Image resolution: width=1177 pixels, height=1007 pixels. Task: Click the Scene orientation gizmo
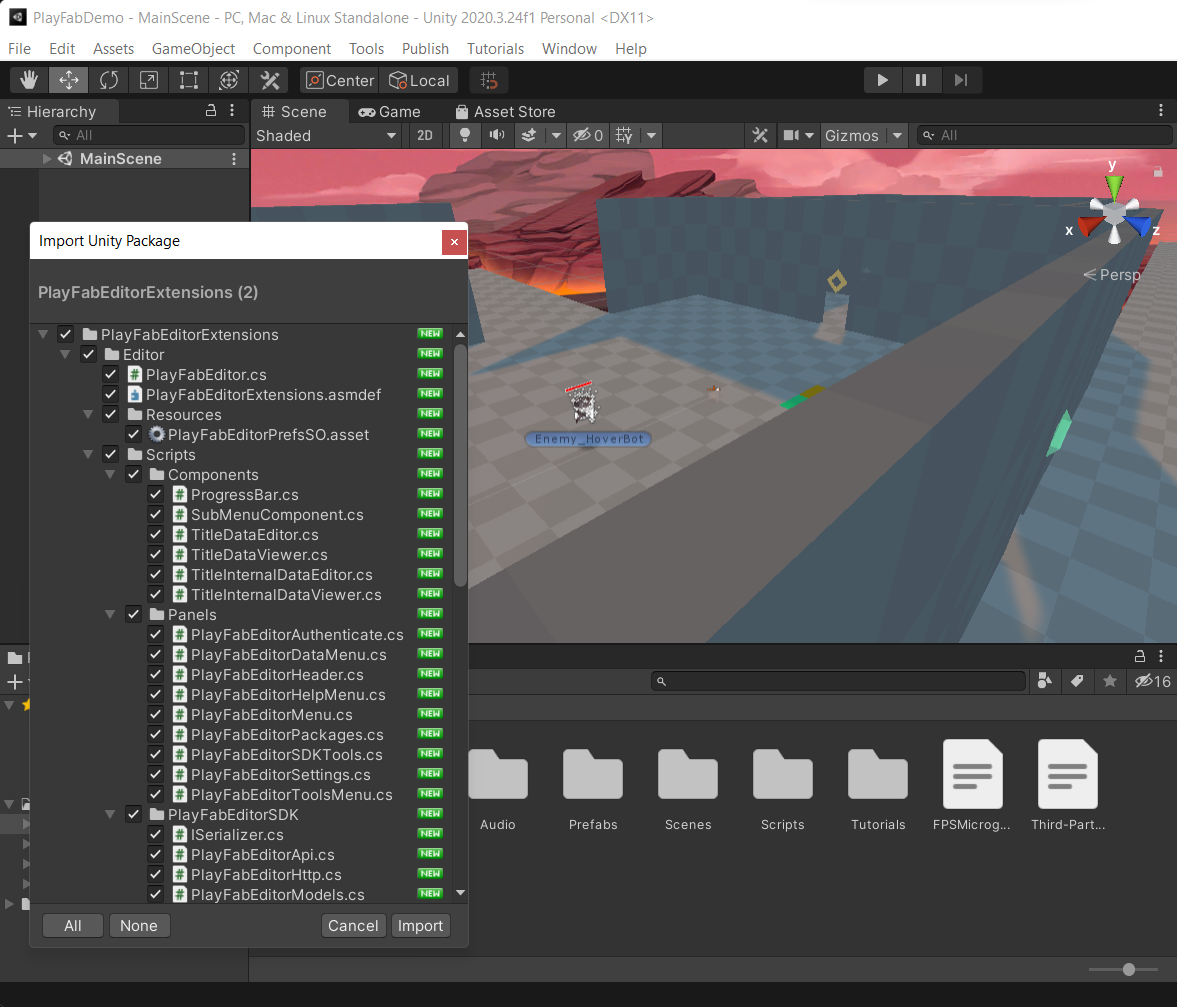pos(1115,214)
